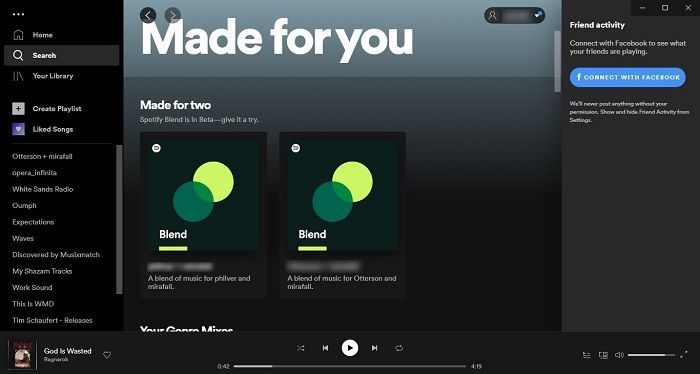Click the main content scrollbar
700x374 pixels.
click(557, 62)
